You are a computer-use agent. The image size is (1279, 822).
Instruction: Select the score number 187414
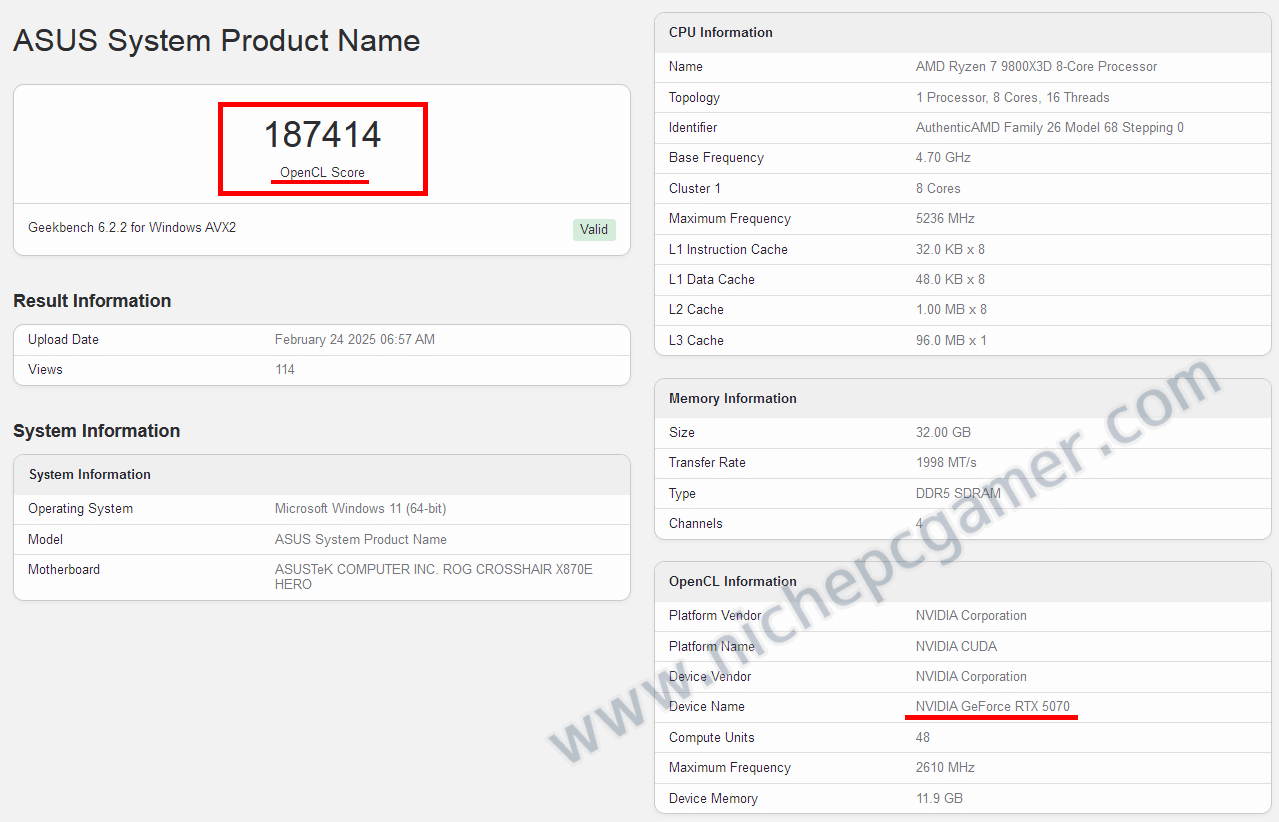tap(322, 135)
